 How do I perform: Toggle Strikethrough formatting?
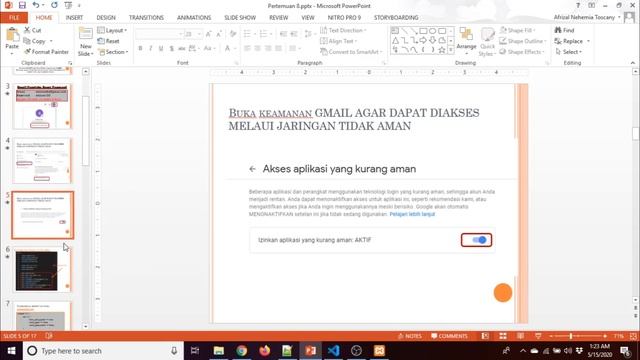click(x=182, y=49)
